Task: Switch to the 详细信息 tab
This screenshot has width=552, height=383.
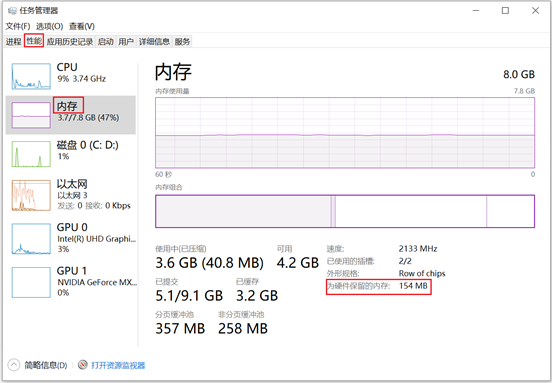Action: coord(154,42)
